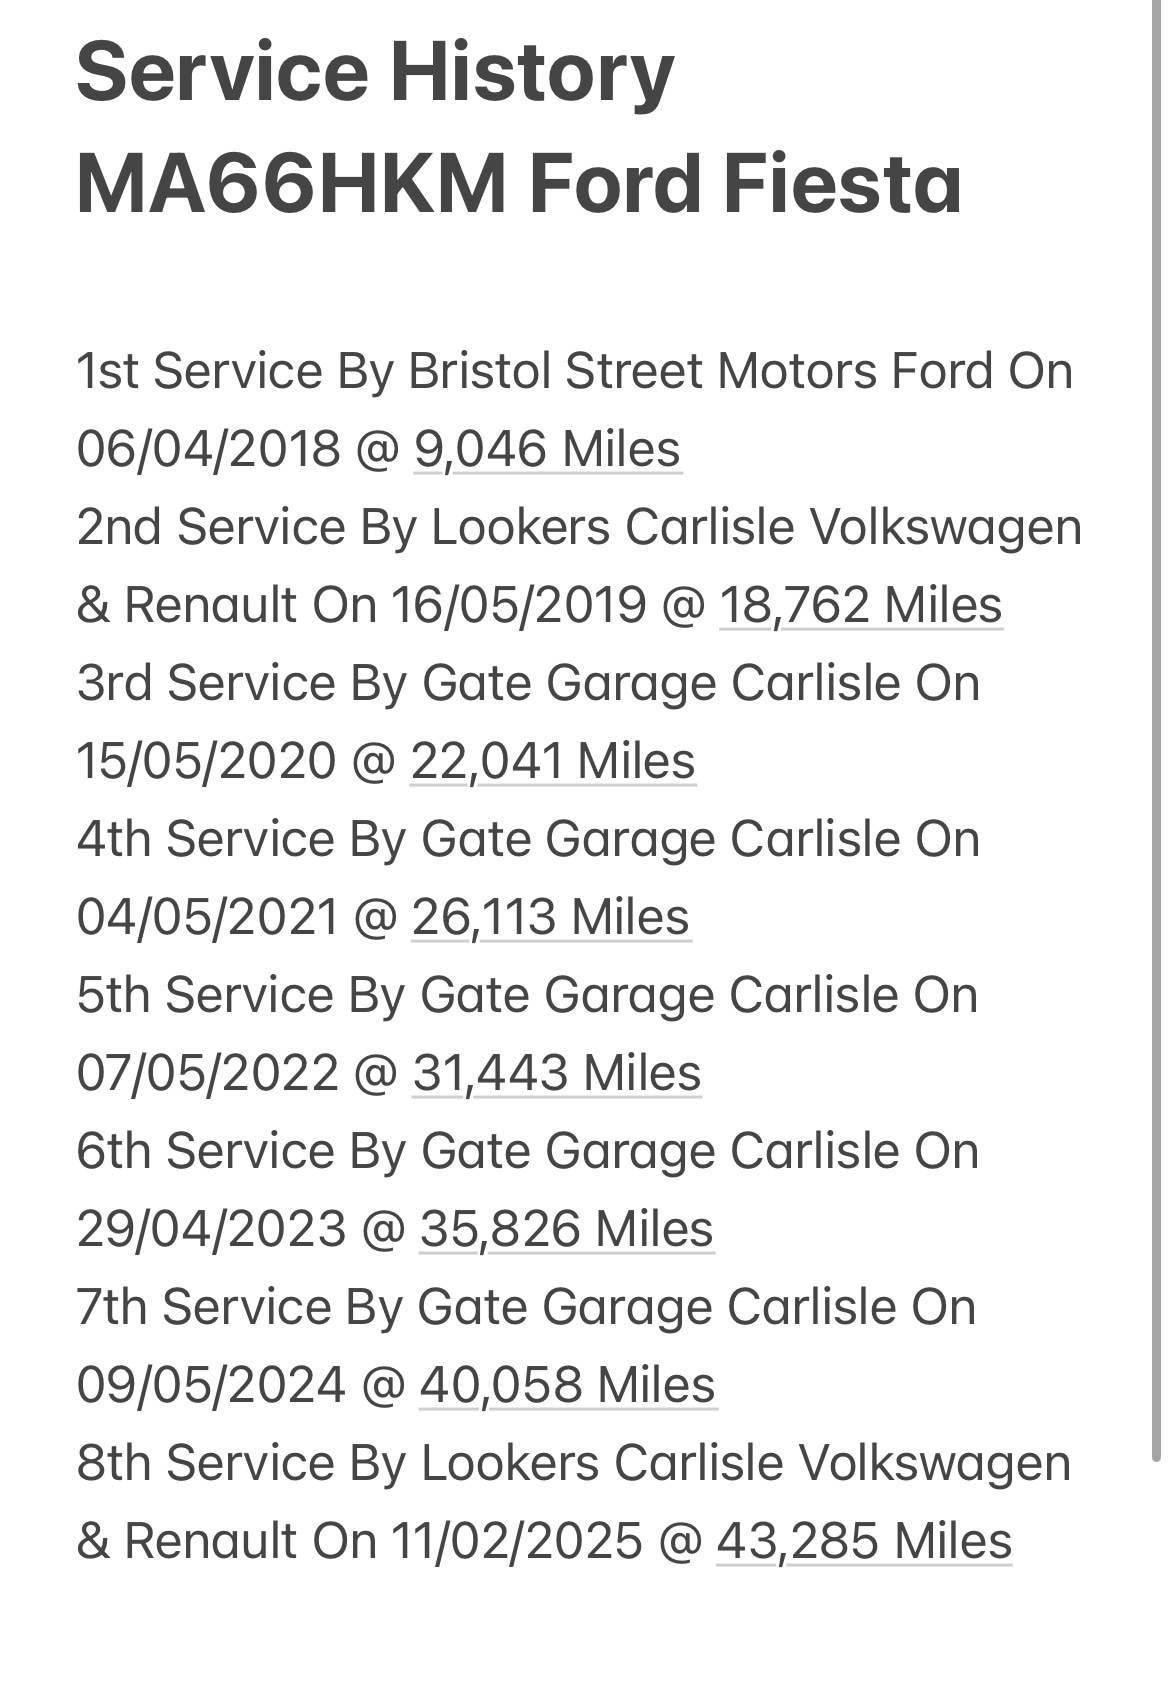The height and width of the screenshot is (1690, 1170).
Task: Click the "MA66HKM Ford Fiesta" heading line
Action: pyautogui.click(x=518, y=184)
